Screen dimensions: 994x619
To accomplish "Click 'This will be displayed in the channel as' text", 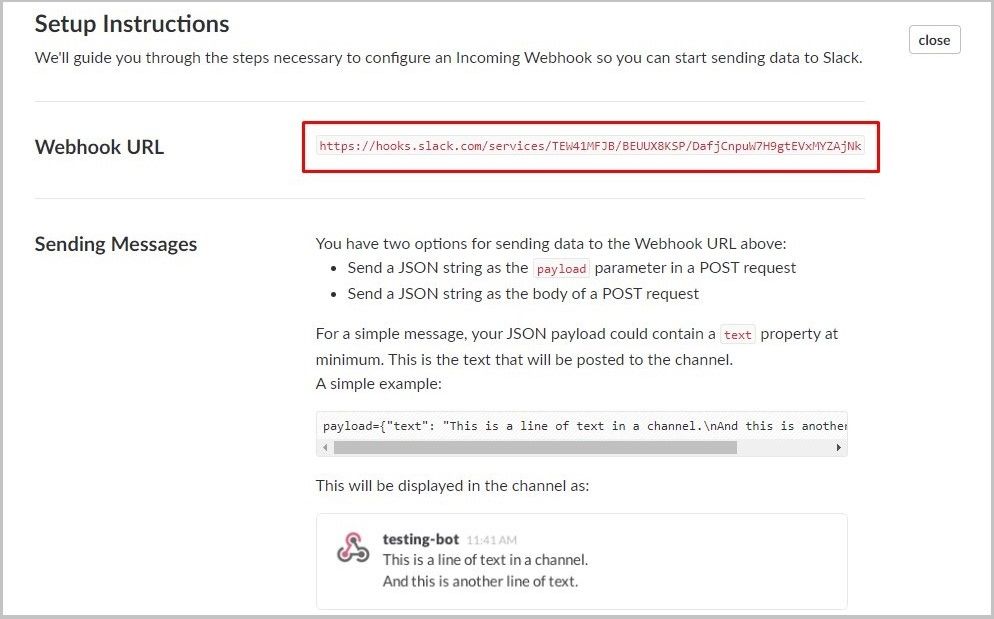I will point(452,486).
